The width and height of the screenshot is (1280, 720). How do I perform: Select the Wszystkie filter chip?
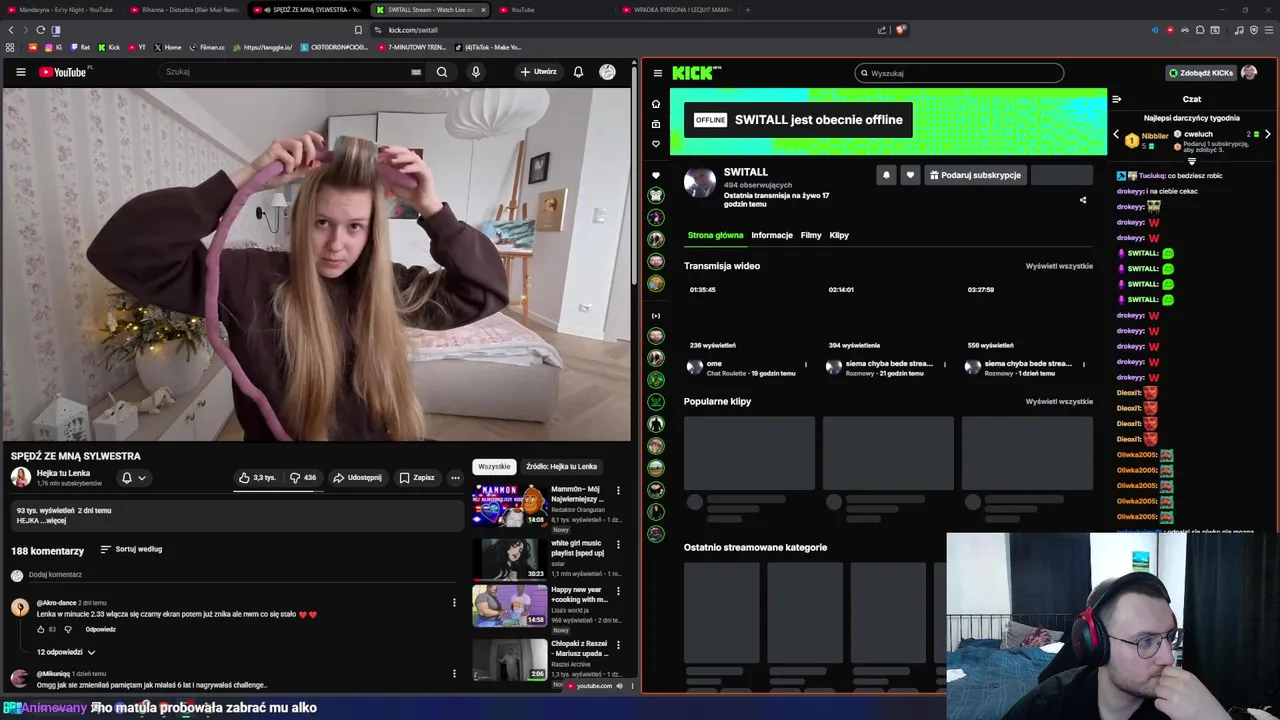pos(494,467)
